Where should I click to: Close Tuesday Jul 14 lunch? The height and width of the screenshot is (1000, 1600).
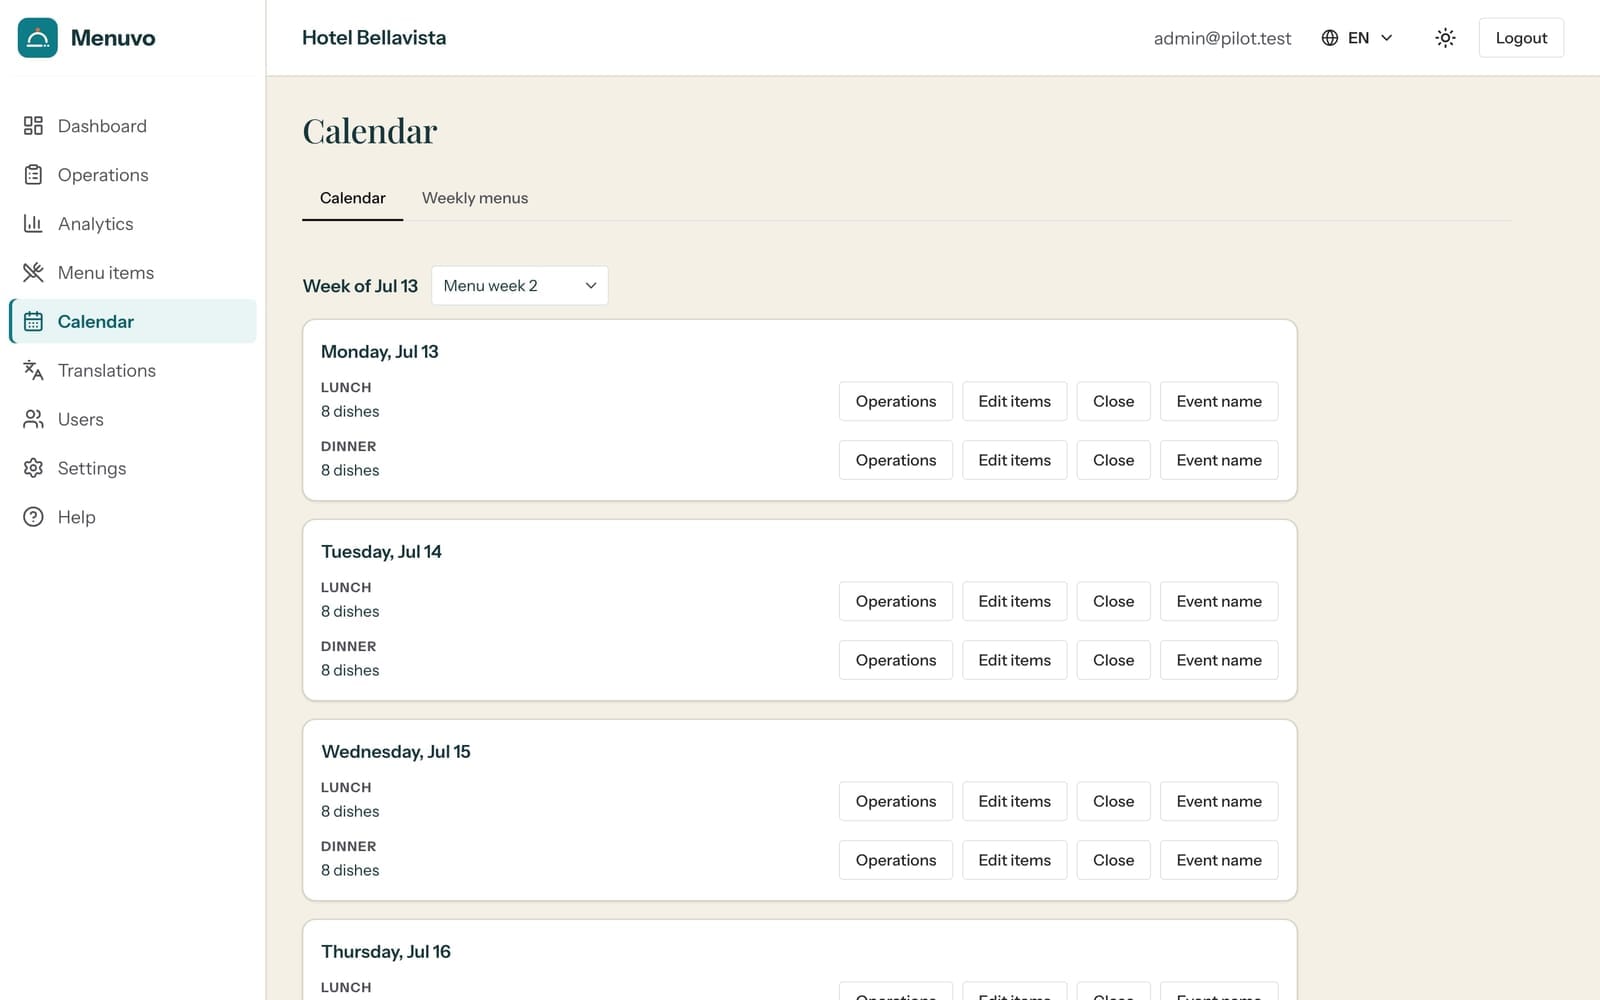coord(1113,601)
